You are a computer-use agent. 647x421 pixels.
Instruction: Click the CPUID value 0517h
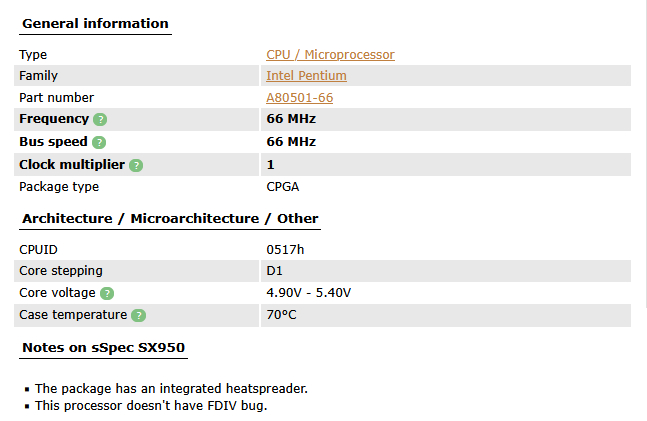pyautogui.click(x=284, y=249)
